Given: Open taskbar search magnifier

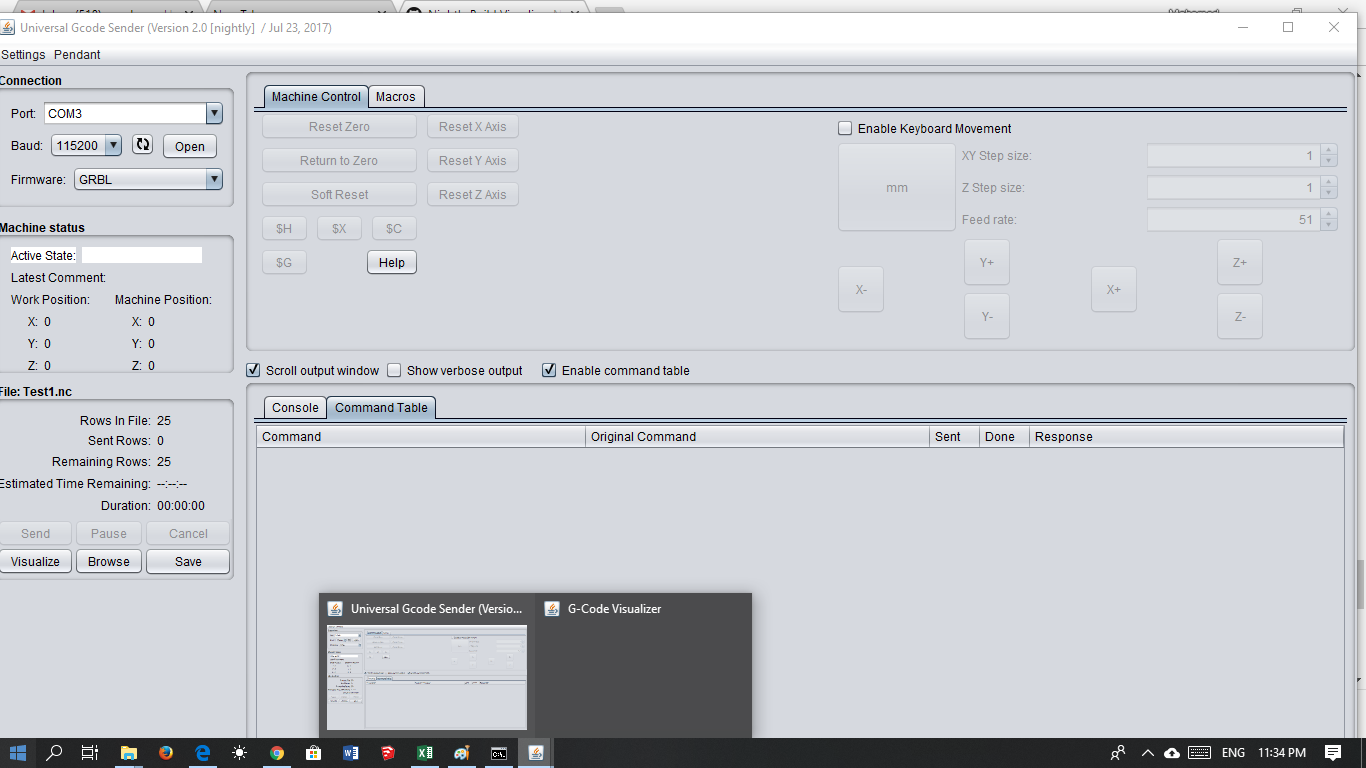Looking at the screenshot, I should 55,753.
